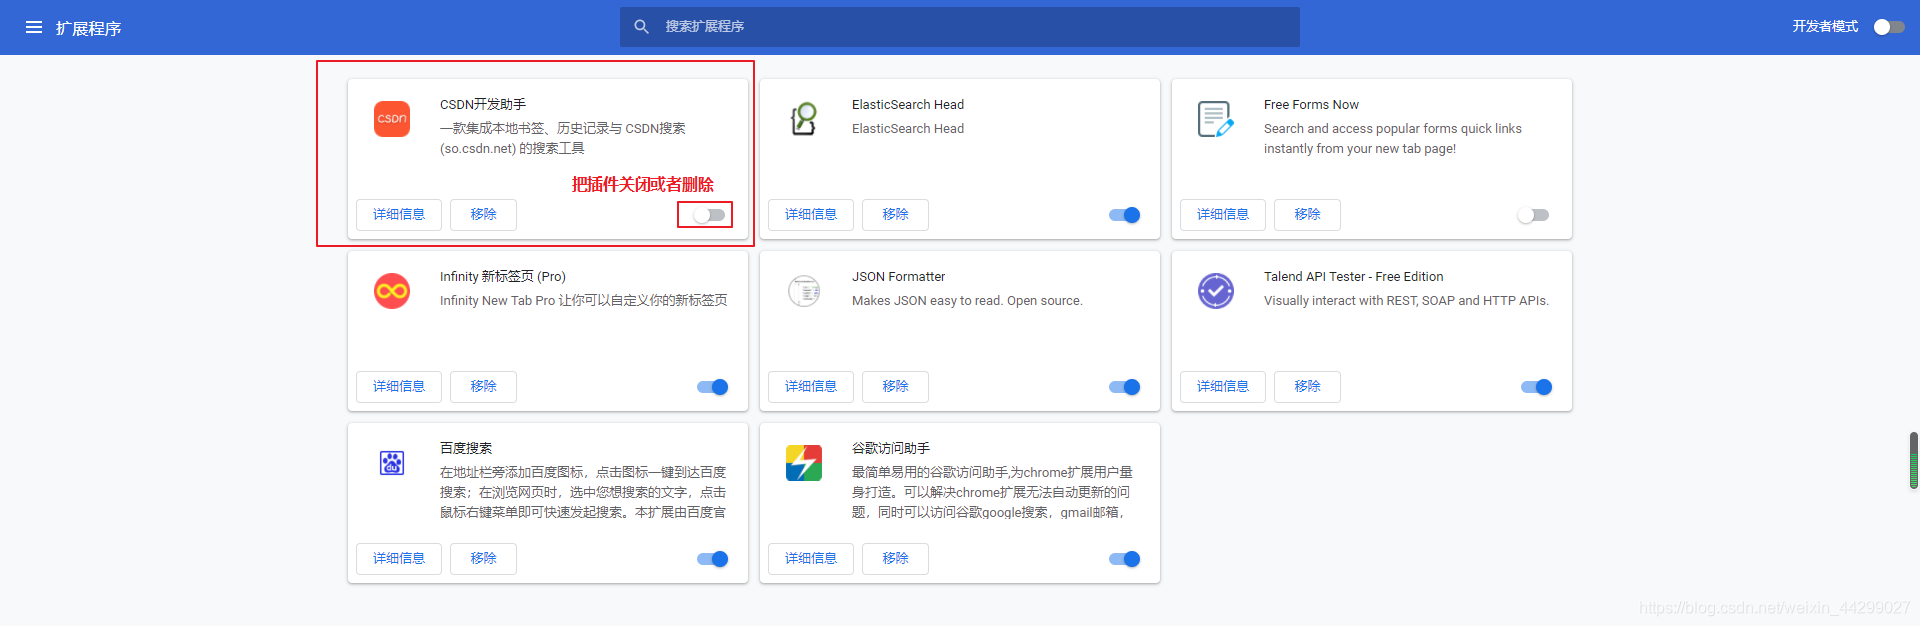The width and height of the screenshot is (1920, 626).
Task: Select Talend API Tester - Free Edition title
Action: click(1353, 277)
